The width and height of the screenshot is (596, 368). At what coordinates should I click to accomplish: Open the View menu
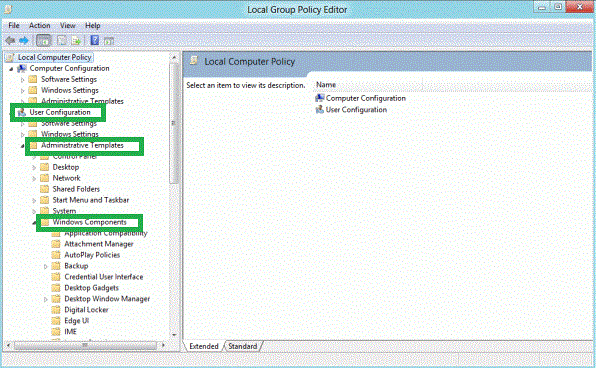(x=68, y=25)
